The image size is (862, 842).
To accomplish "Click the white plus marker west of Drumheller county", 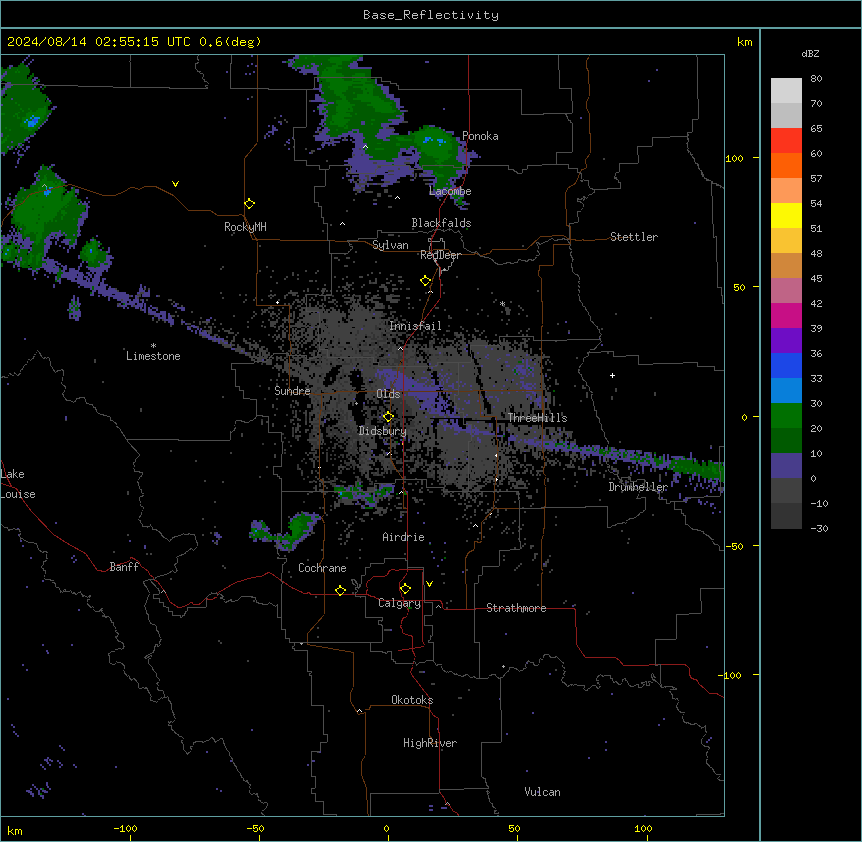I will 612,375.
